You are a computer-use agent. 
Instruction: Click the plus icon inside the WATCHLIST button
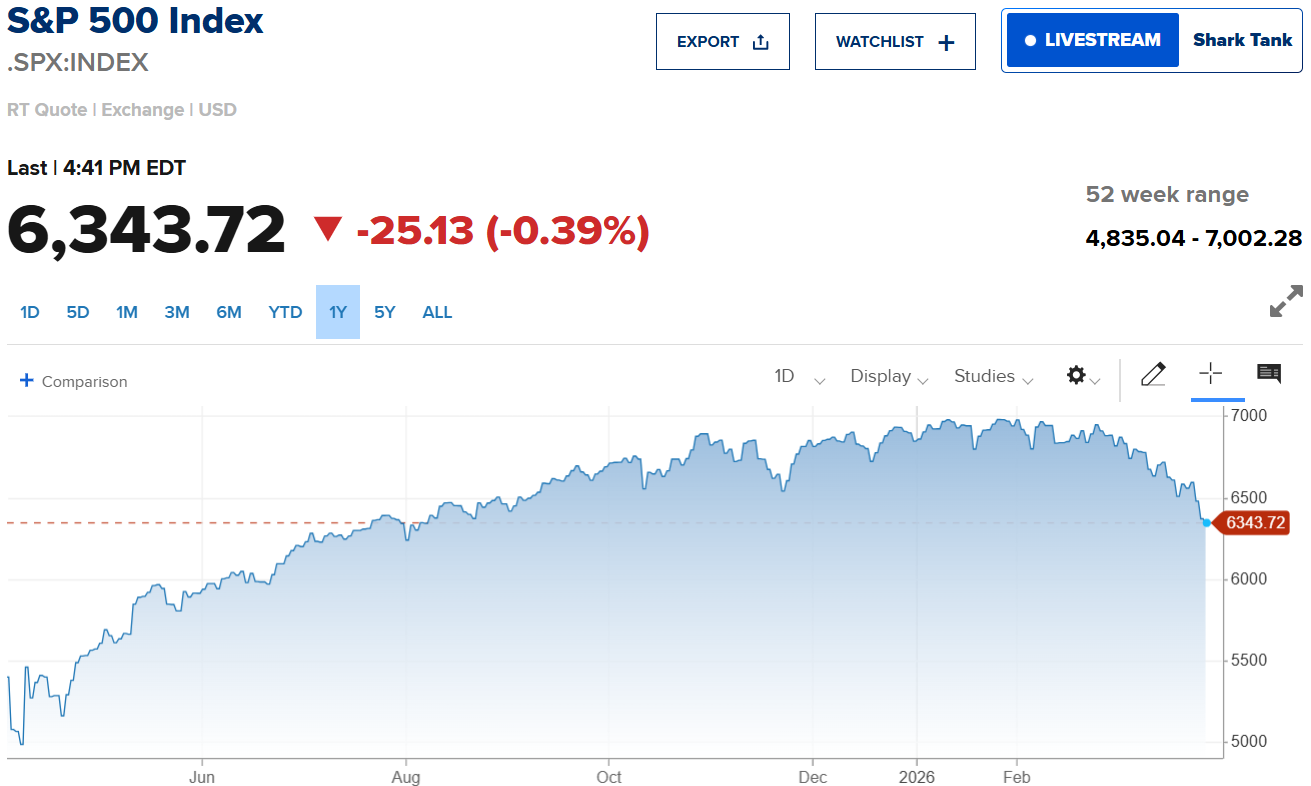tap(945, 41)
